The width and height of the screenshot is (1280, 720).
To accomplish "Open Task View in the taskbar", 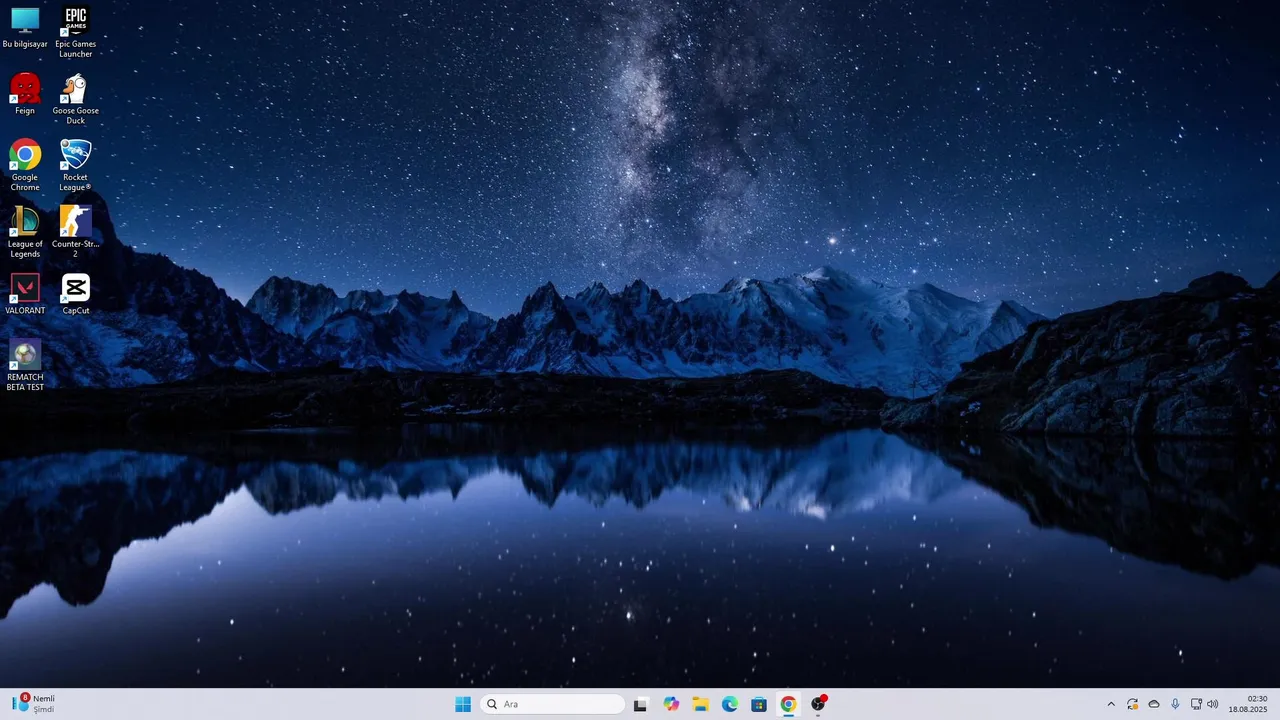I will tap(640, 704).
